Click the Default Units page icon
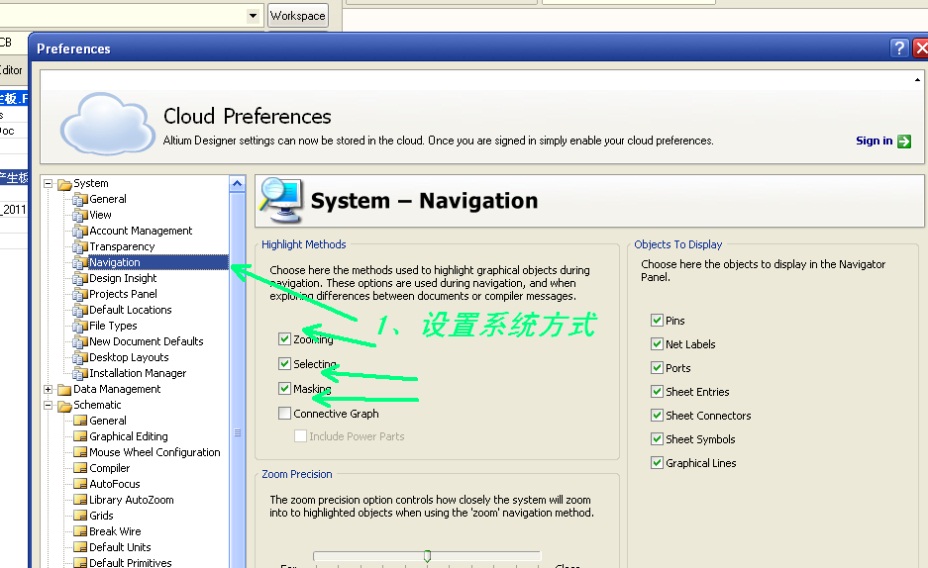The height and width of the screenshot is (568, 928). click(80, 547)
